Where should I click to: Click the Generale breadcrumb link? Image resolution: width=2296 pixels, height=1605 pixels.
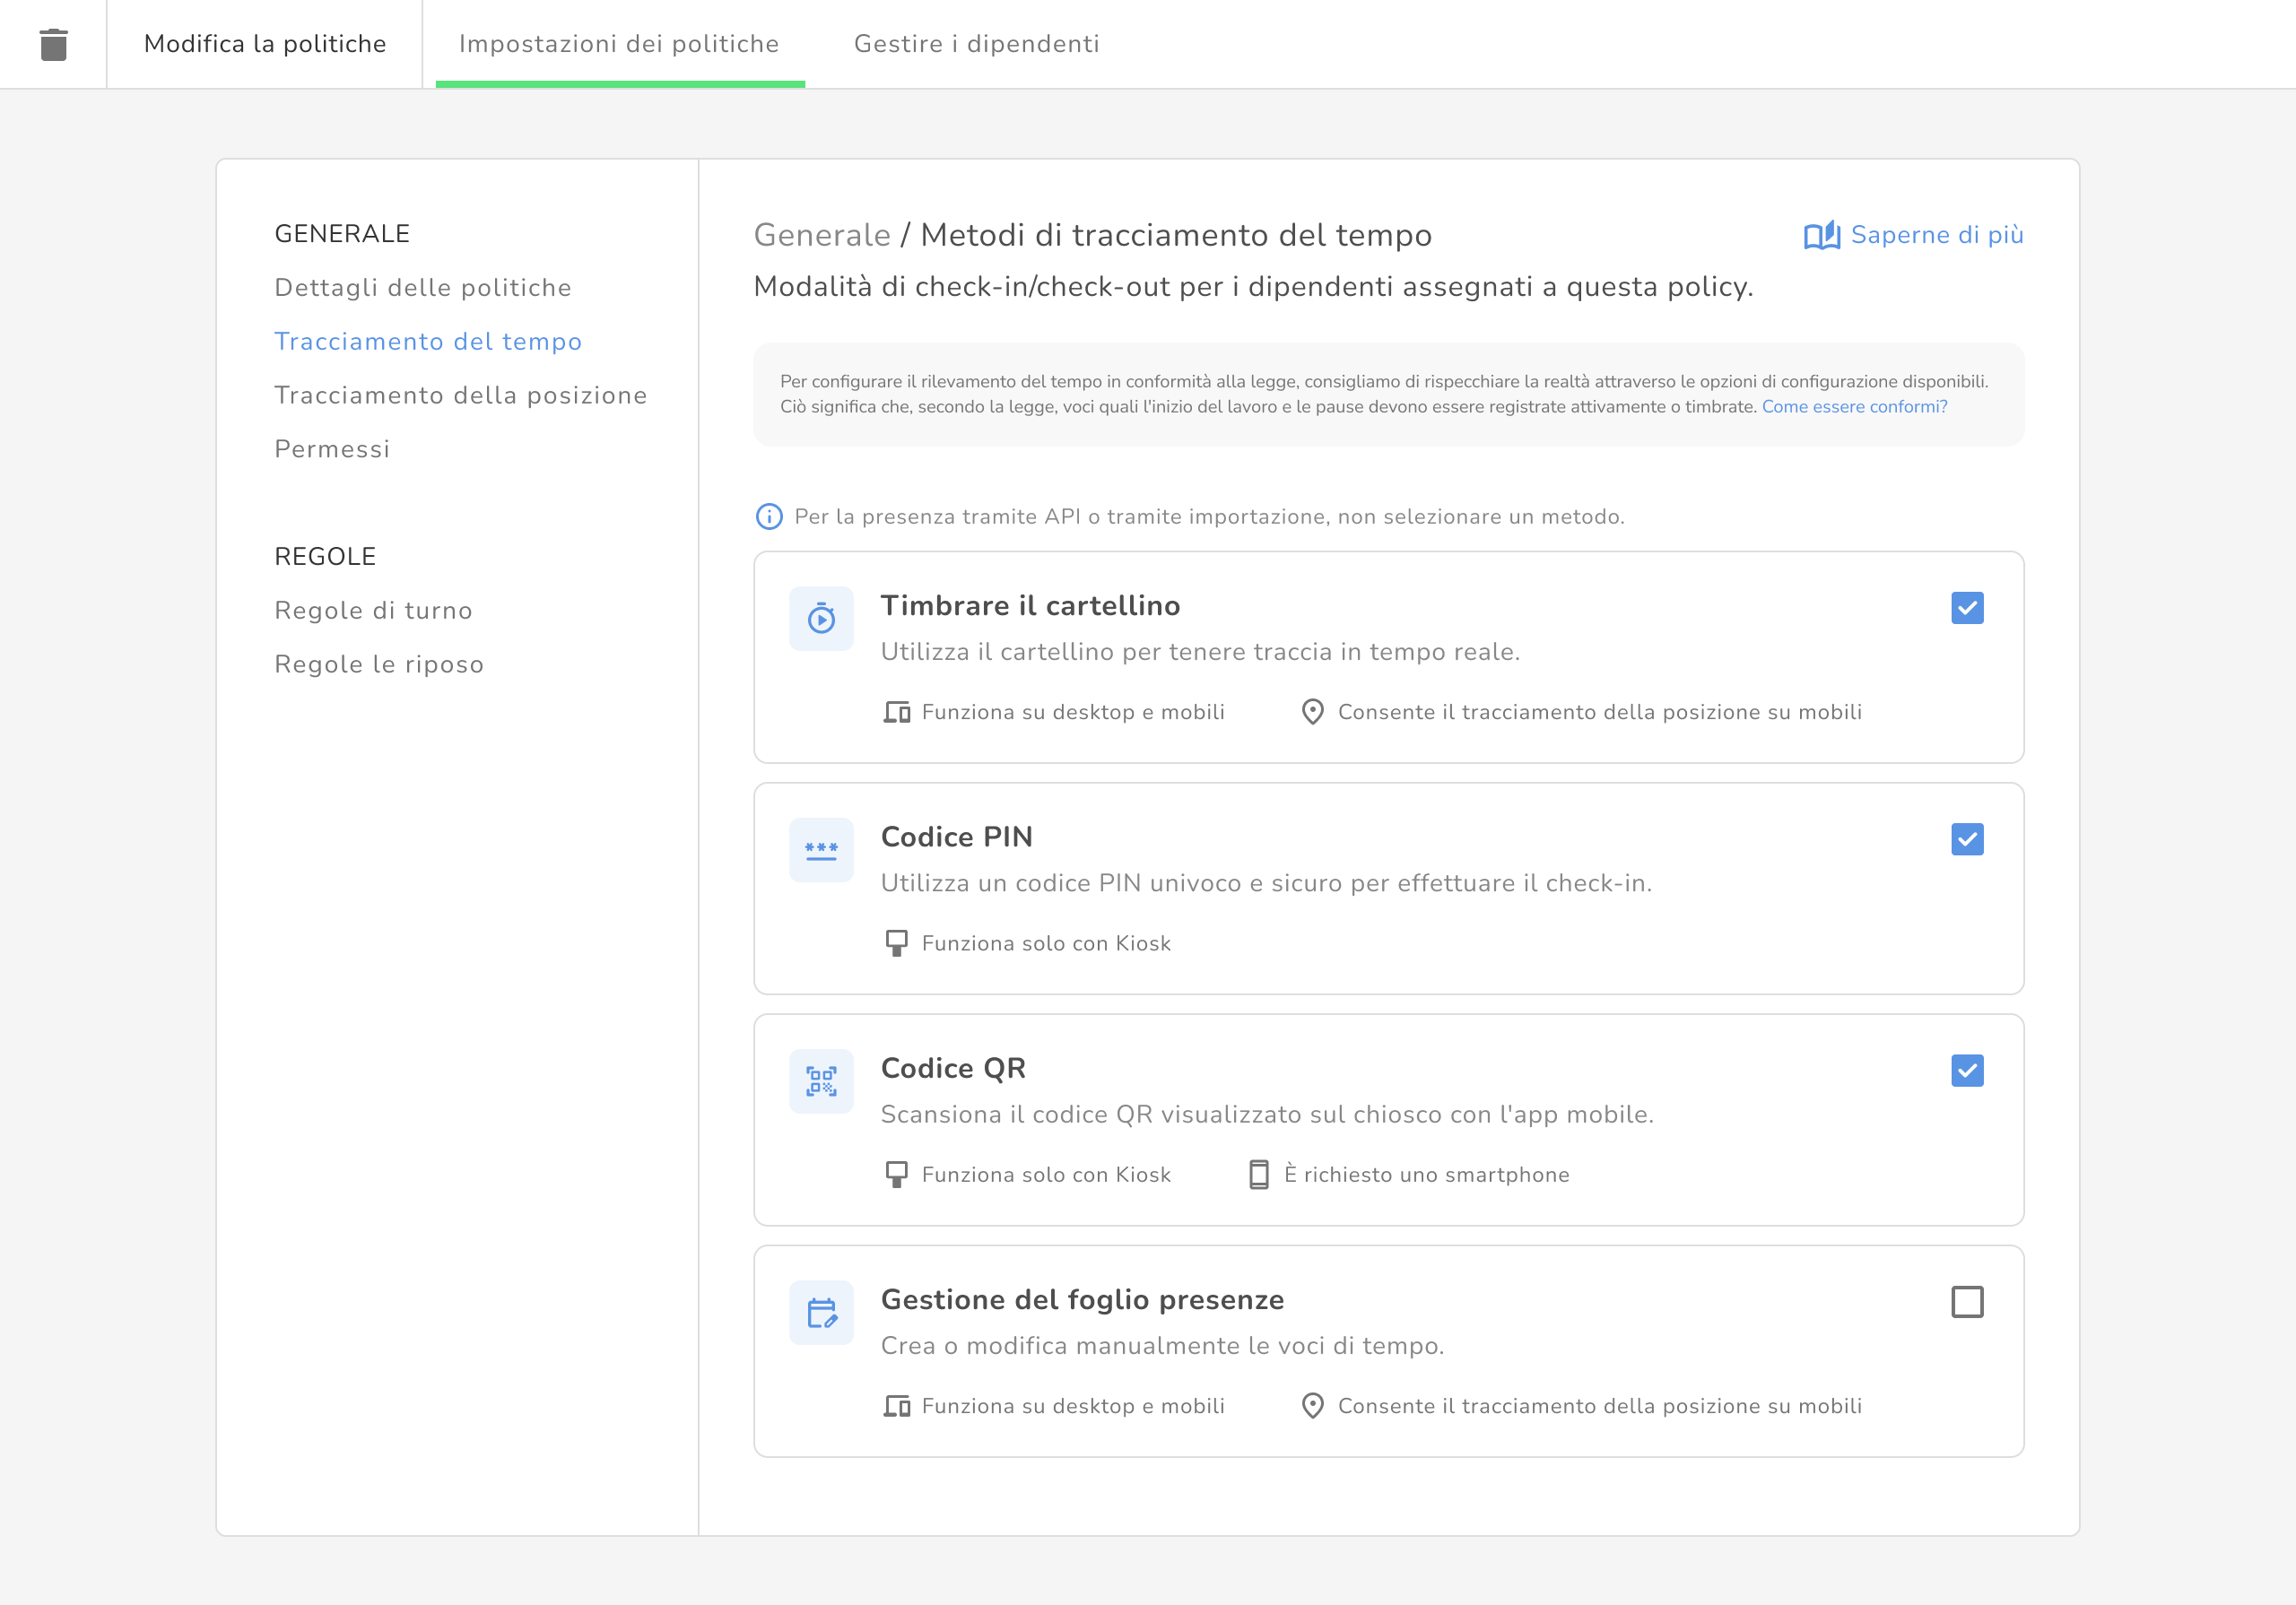point(821,235)
